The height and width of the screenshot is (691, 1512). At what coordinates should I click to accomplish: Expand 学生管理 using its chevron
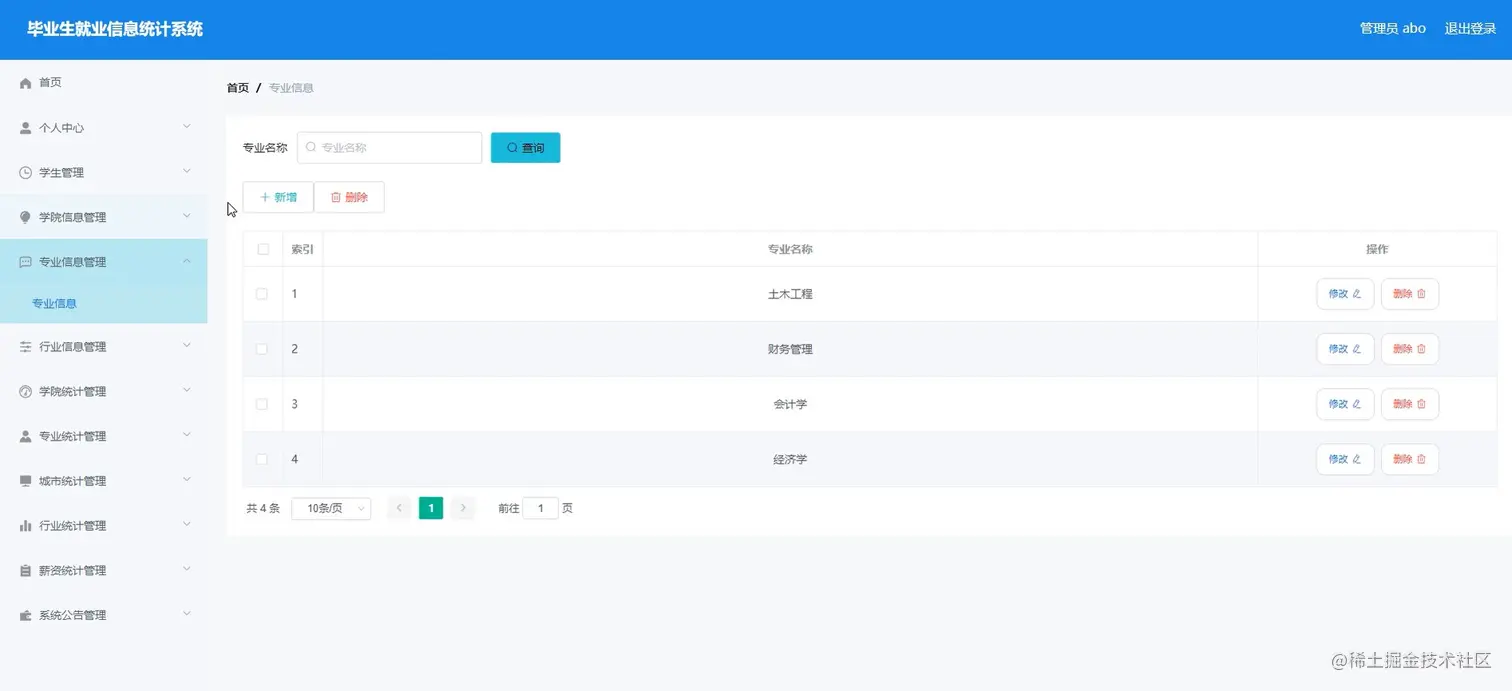tap(187, 172)
